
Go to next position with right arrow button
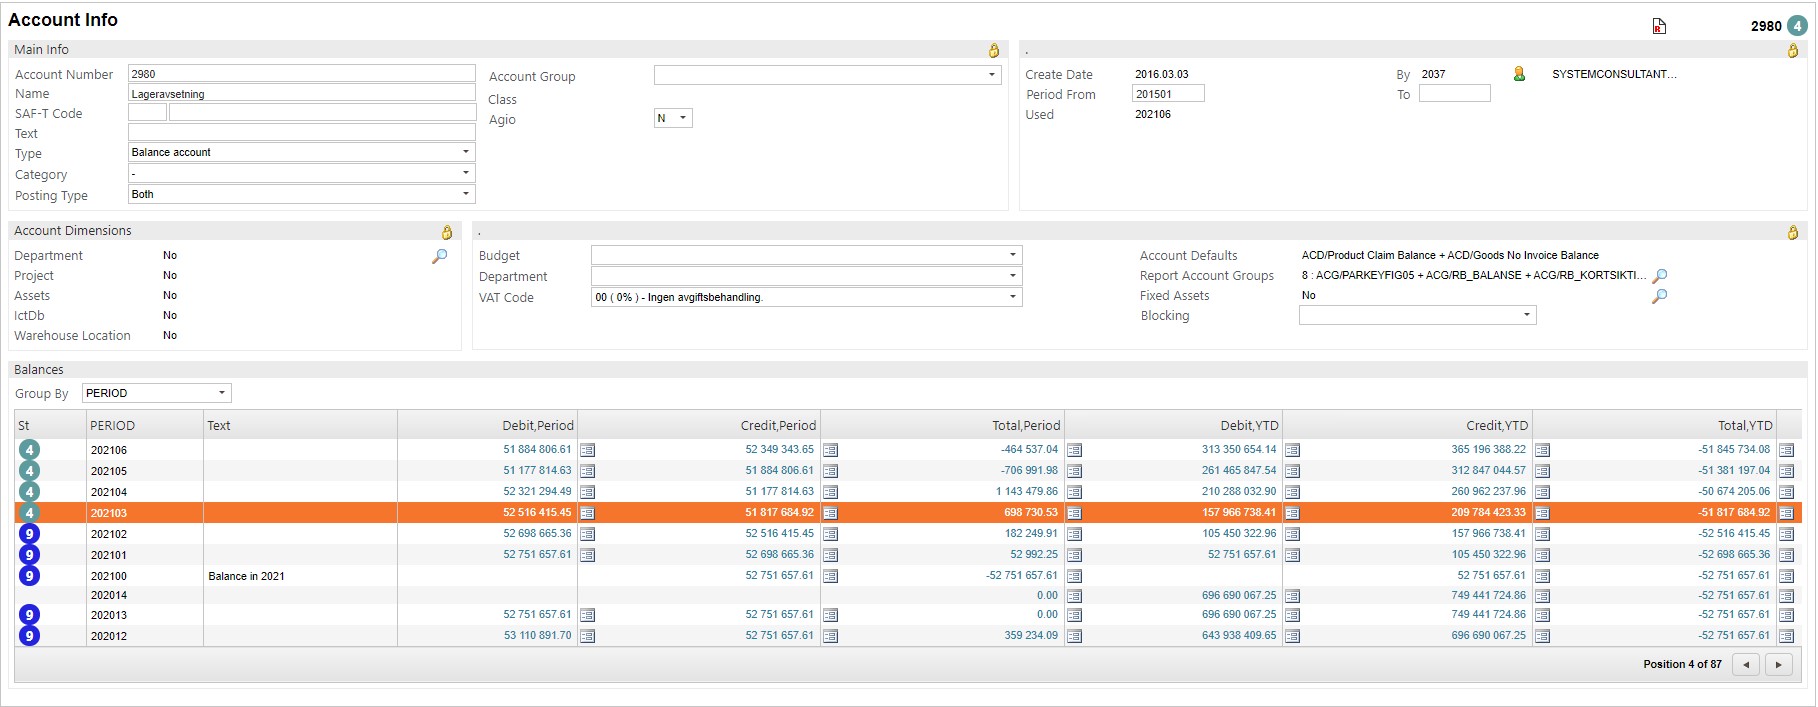click(x=1778, y=664)
